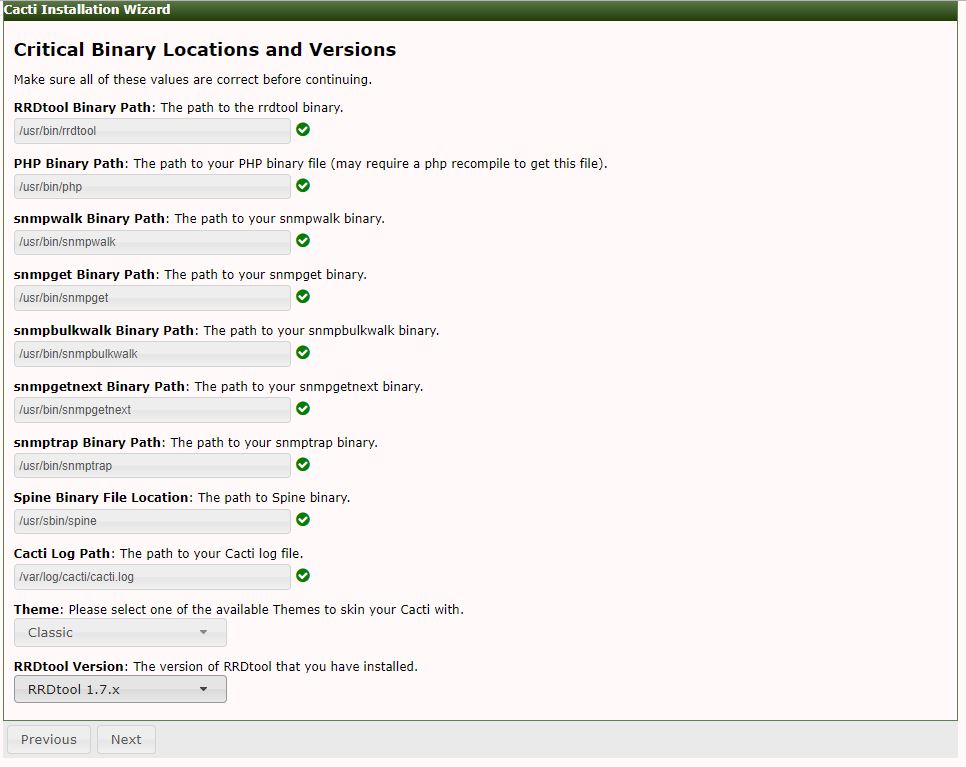Click the 'RRDtool Version' label text
This screenshot has height=767, width=966.
click(x=69, y=667)
